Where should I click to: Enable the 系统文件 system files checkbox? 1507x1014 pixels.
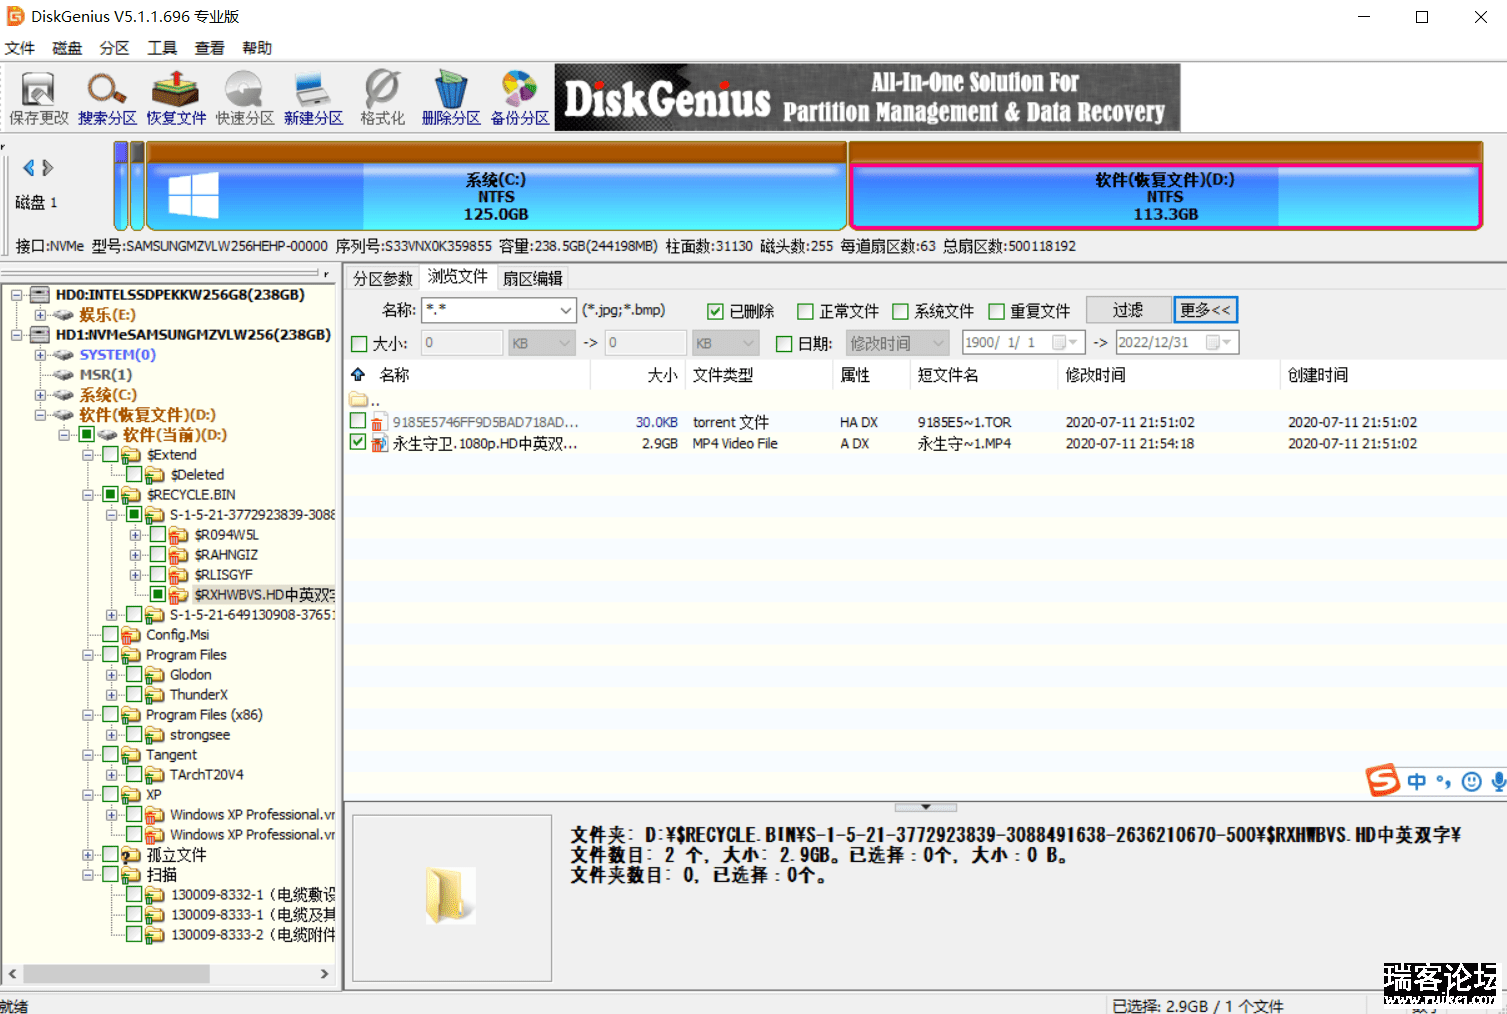(900, 312)
